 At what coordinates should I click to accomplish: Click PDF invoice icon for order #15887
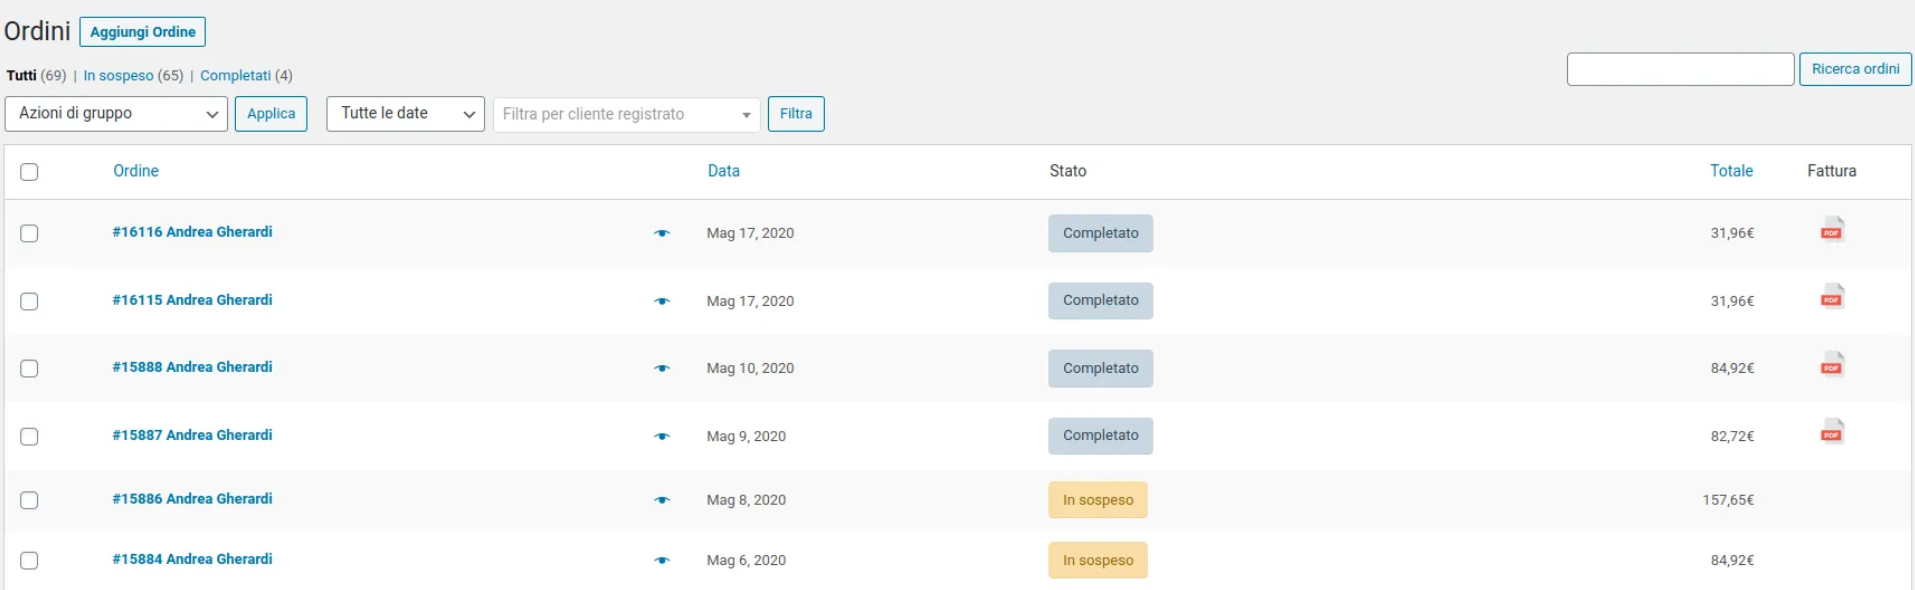point(1831,432)
